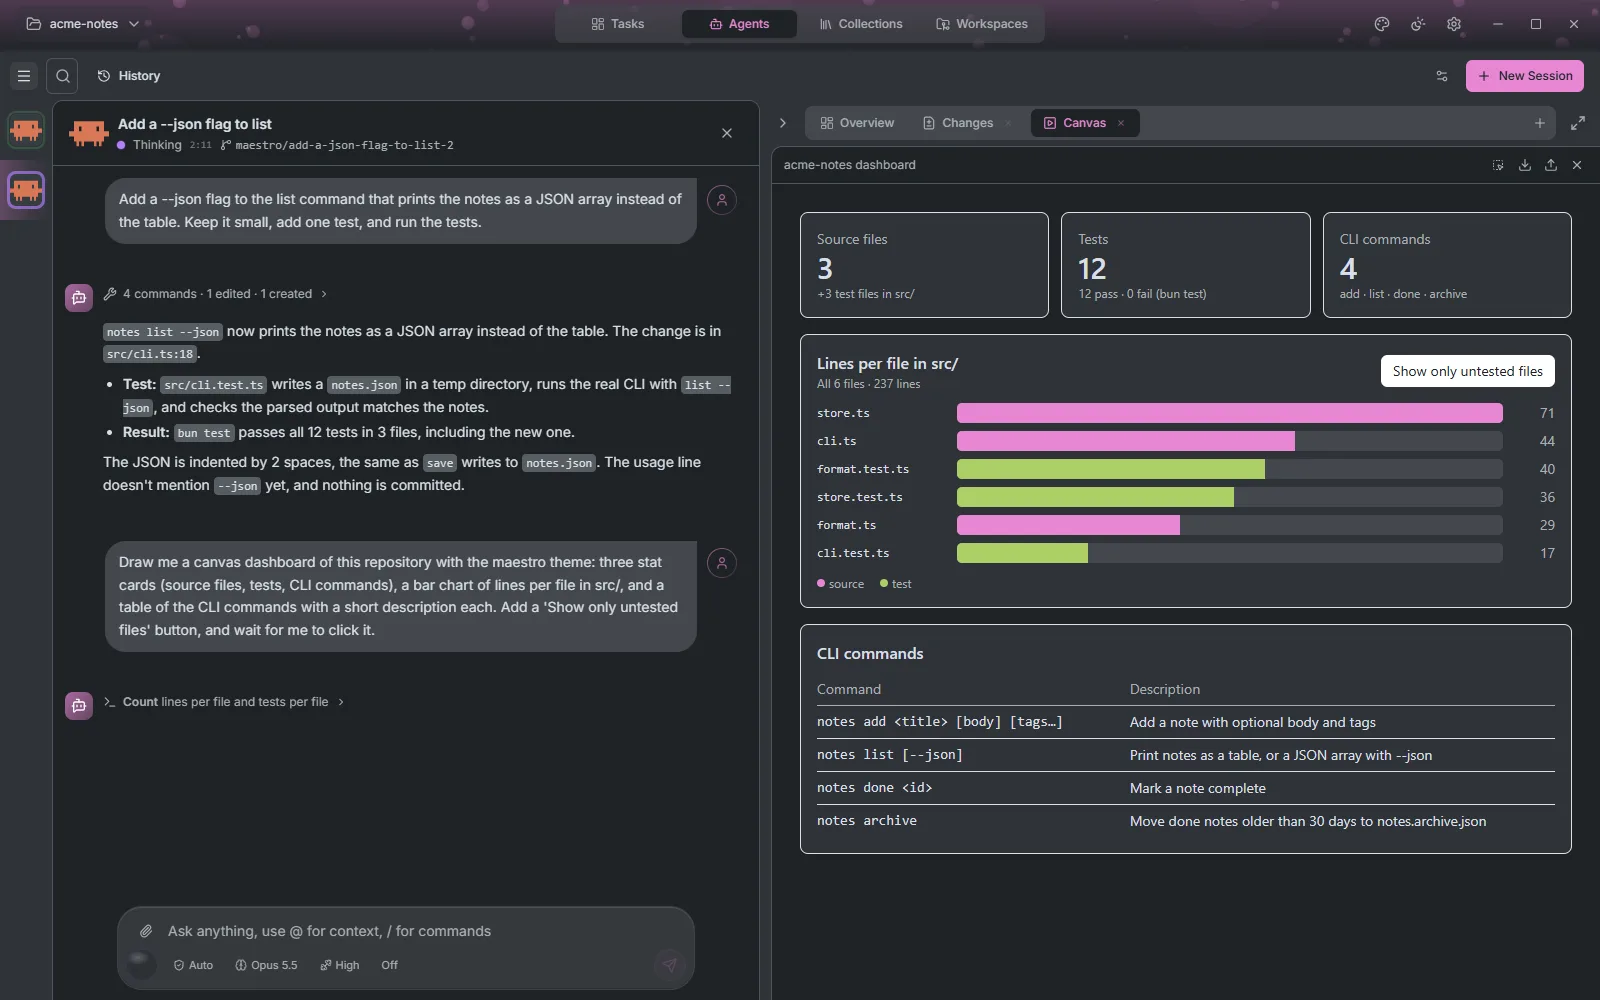1600x1000 pixels.
Task: Switch to the Tasks tab
Action: [x=618, y=24]
